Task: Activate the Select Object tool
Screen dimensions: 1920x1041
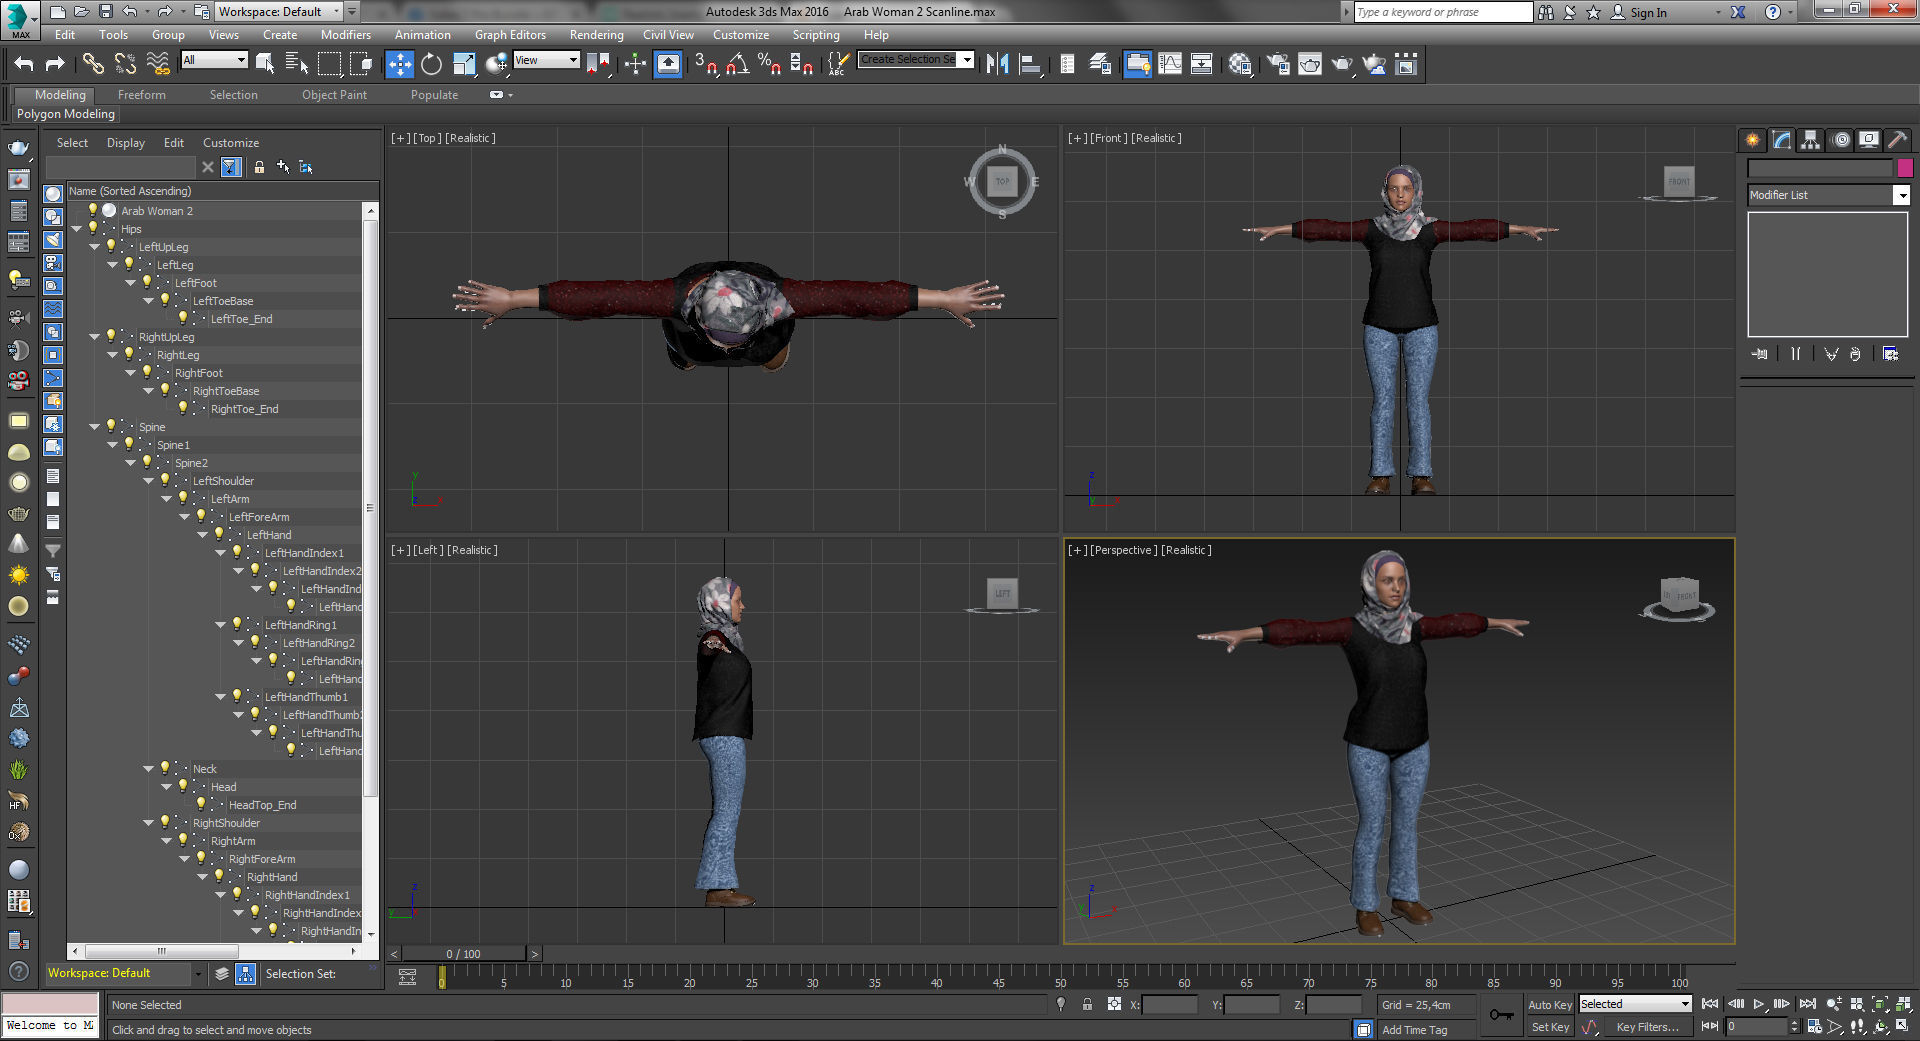Action: 265,64
